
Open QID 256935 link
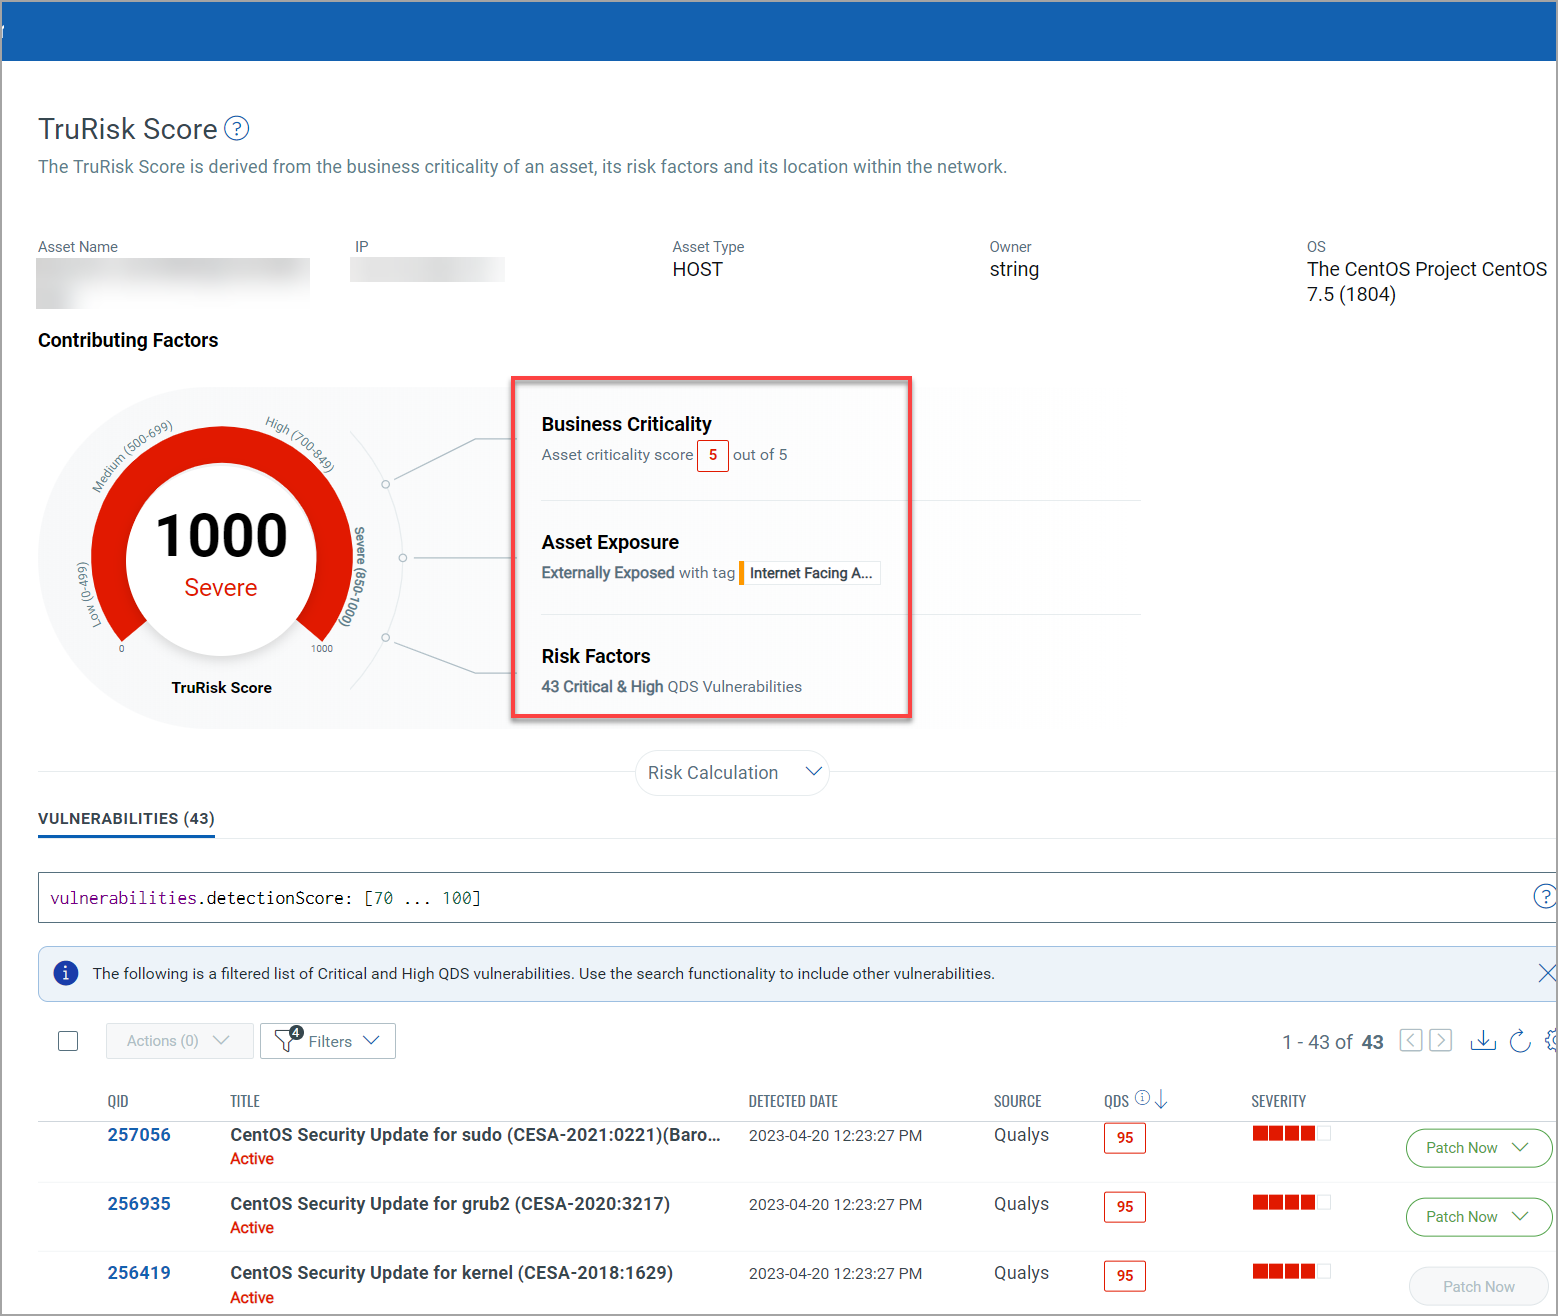coord(139,1204)
